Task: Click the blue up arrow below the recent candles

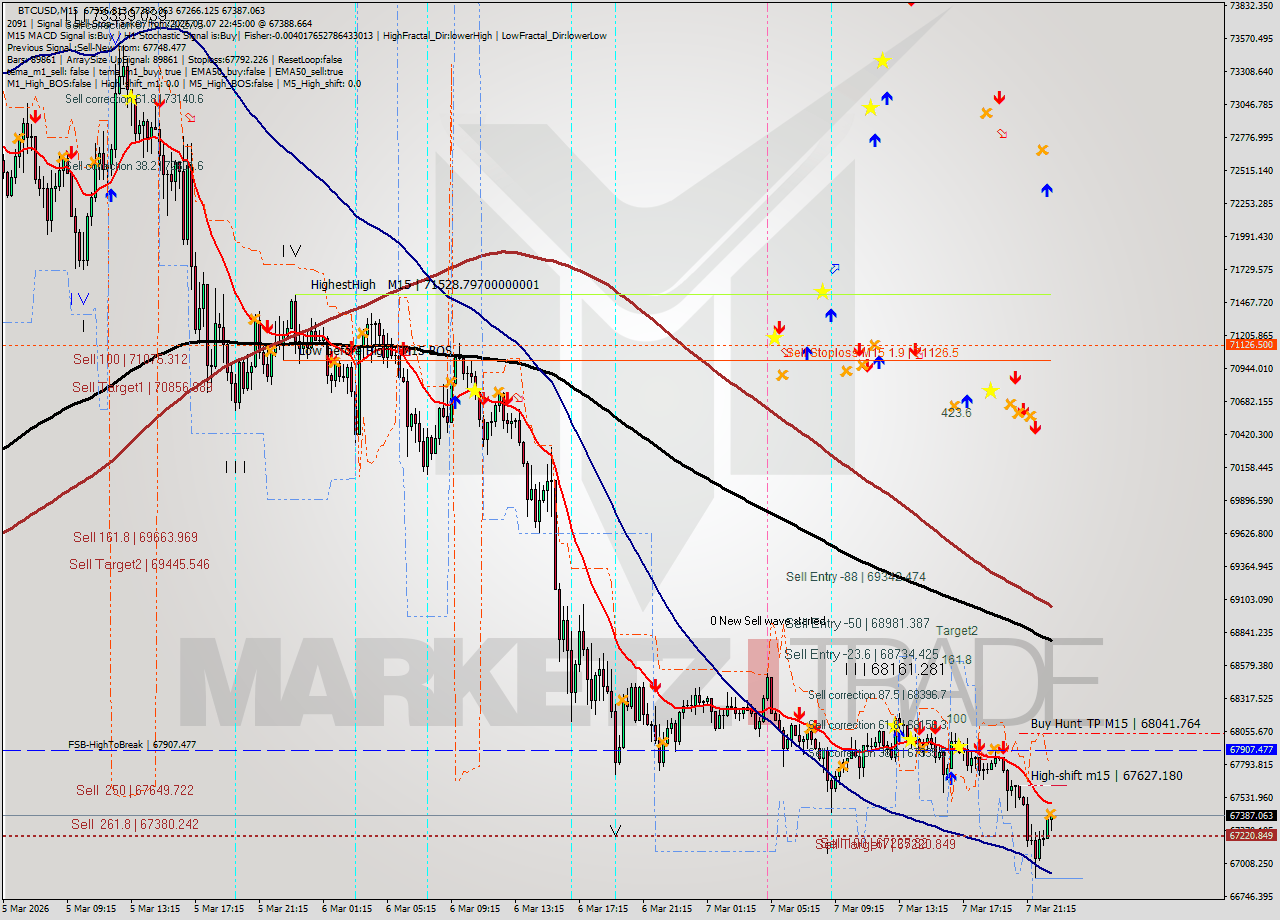Action: (x=951, y=777)
